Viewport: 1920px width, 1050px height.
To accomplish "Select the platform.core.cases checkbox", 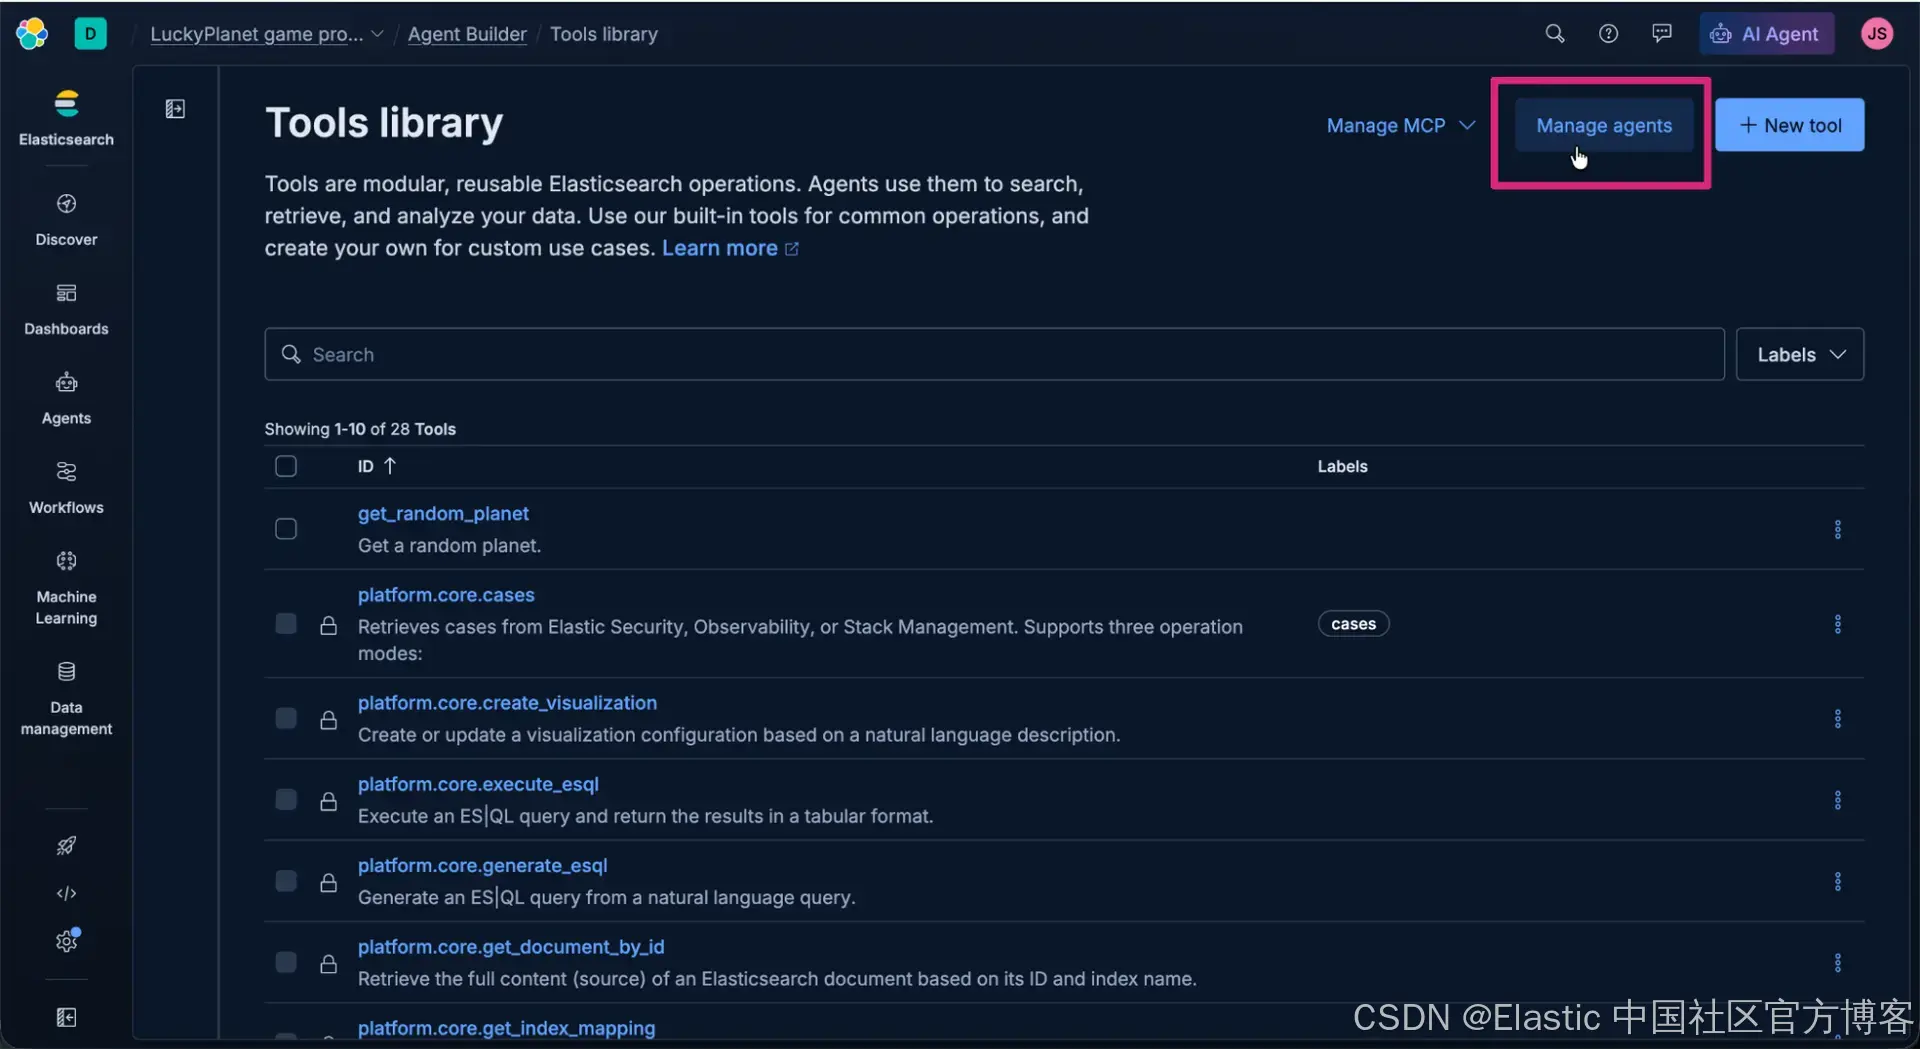I will tap(286, 625).
